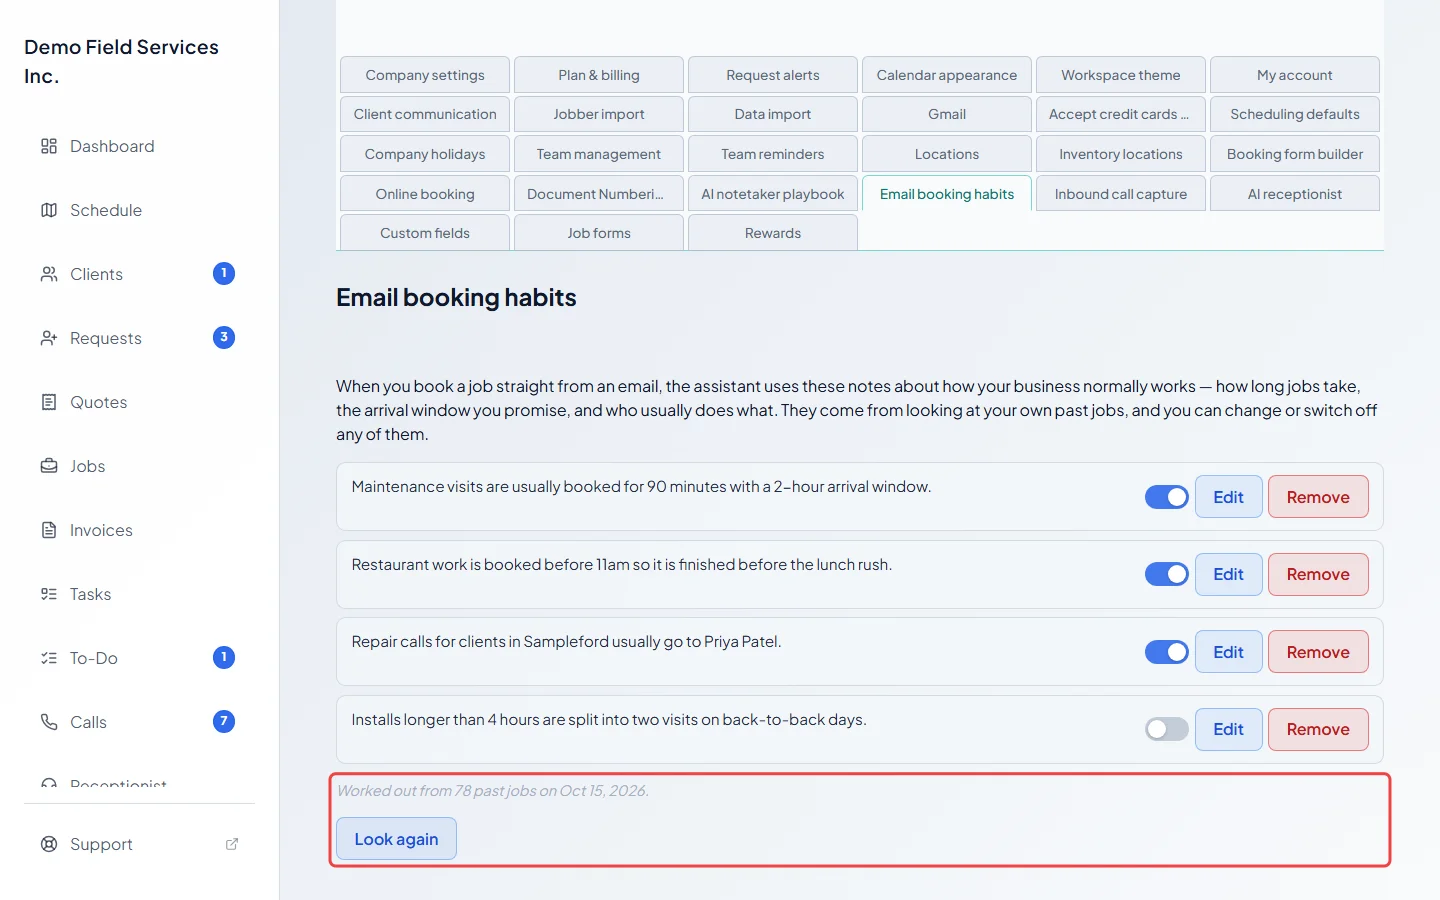Click the Quotes document icon
The image size is (1440, 900).
(x=49, y=402)
